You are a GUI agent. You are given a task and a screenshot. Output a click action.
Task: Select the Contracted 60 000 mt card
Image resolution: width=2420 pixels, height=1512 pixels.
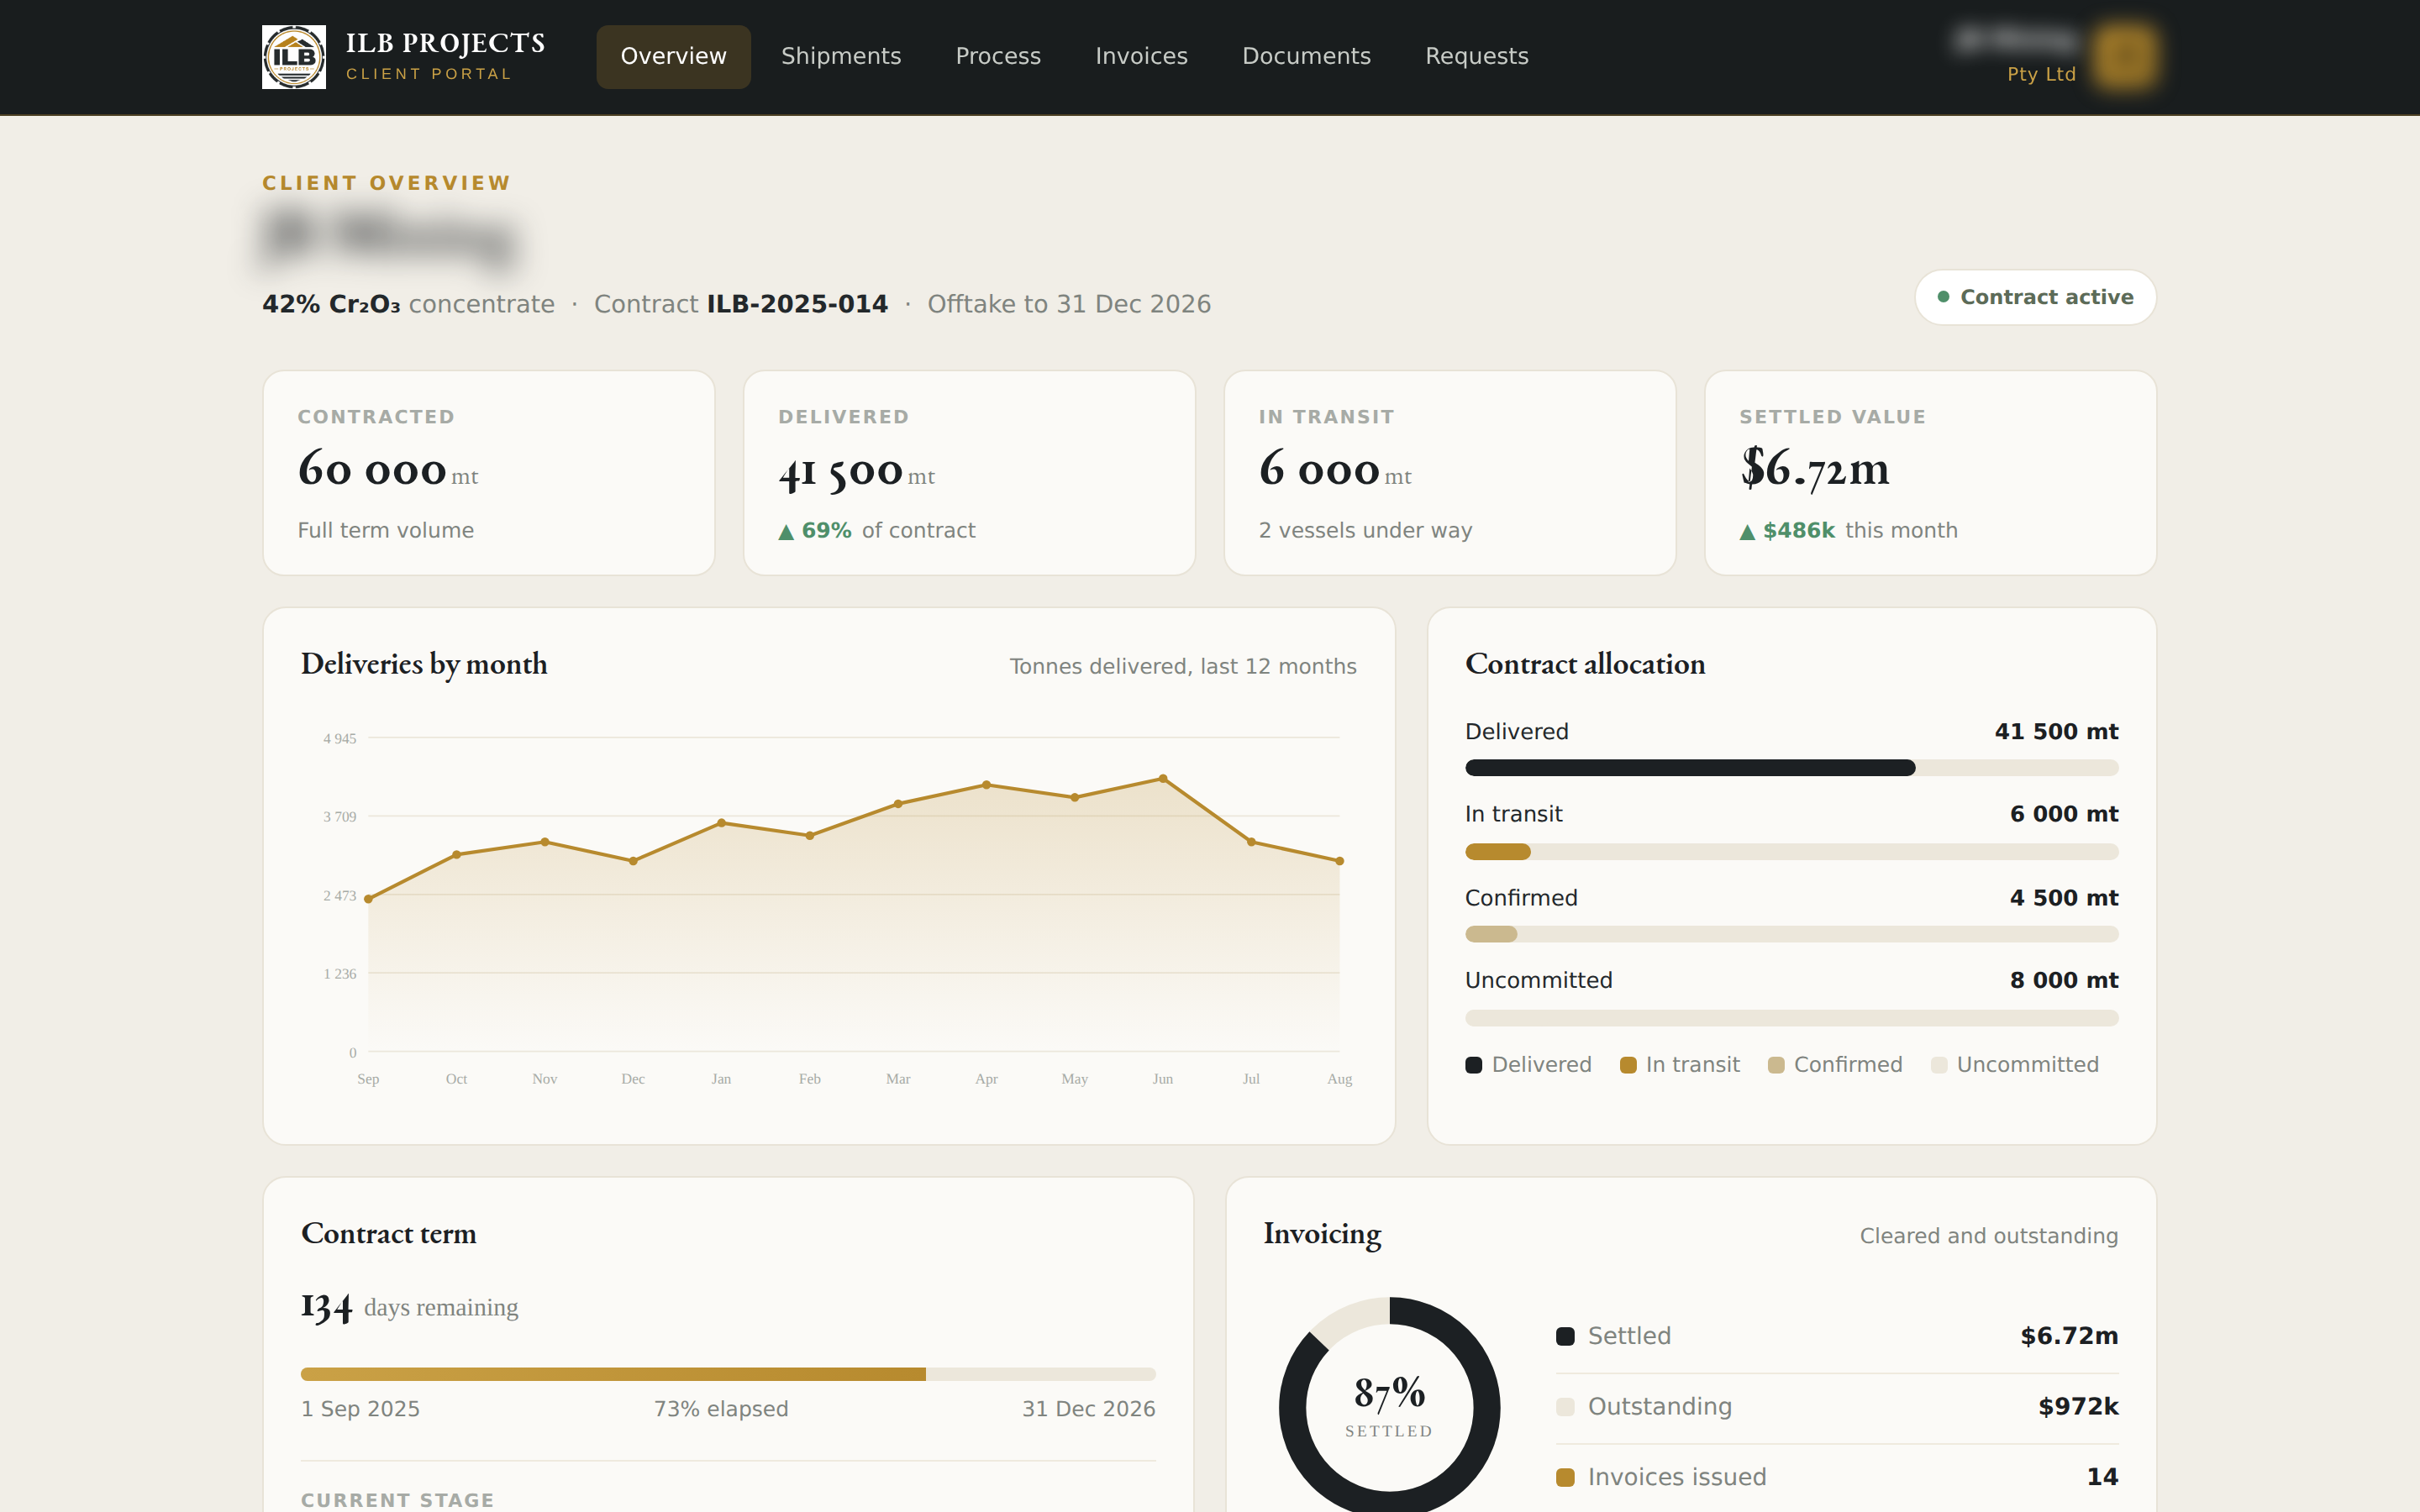click(489, 473)
